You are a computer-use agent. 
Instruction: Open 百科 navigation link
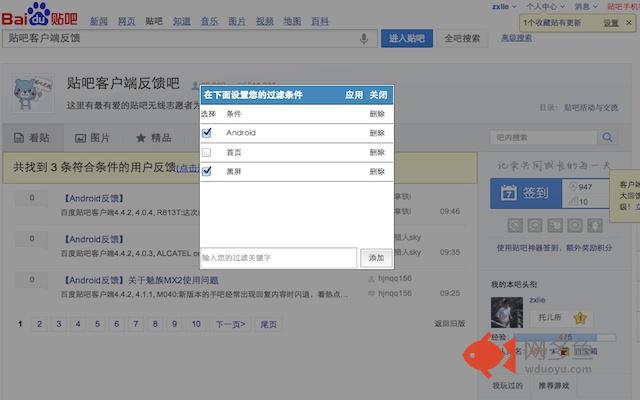tap(320, 21)
